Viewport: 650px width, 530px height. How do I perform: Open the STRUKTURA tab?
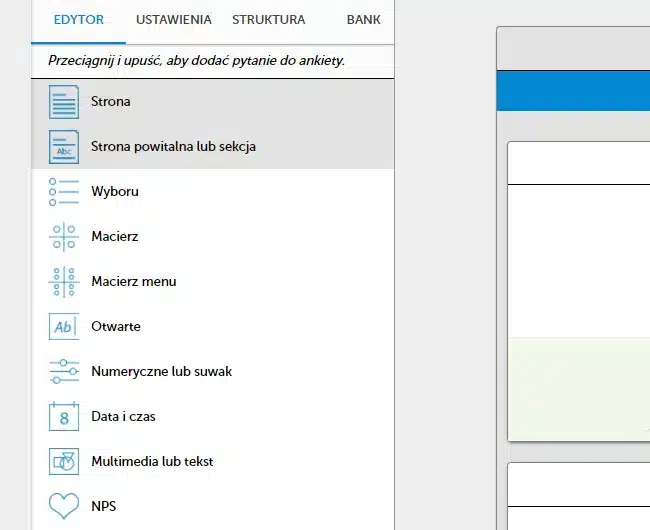pyautogui.click(x=269, y=20)
